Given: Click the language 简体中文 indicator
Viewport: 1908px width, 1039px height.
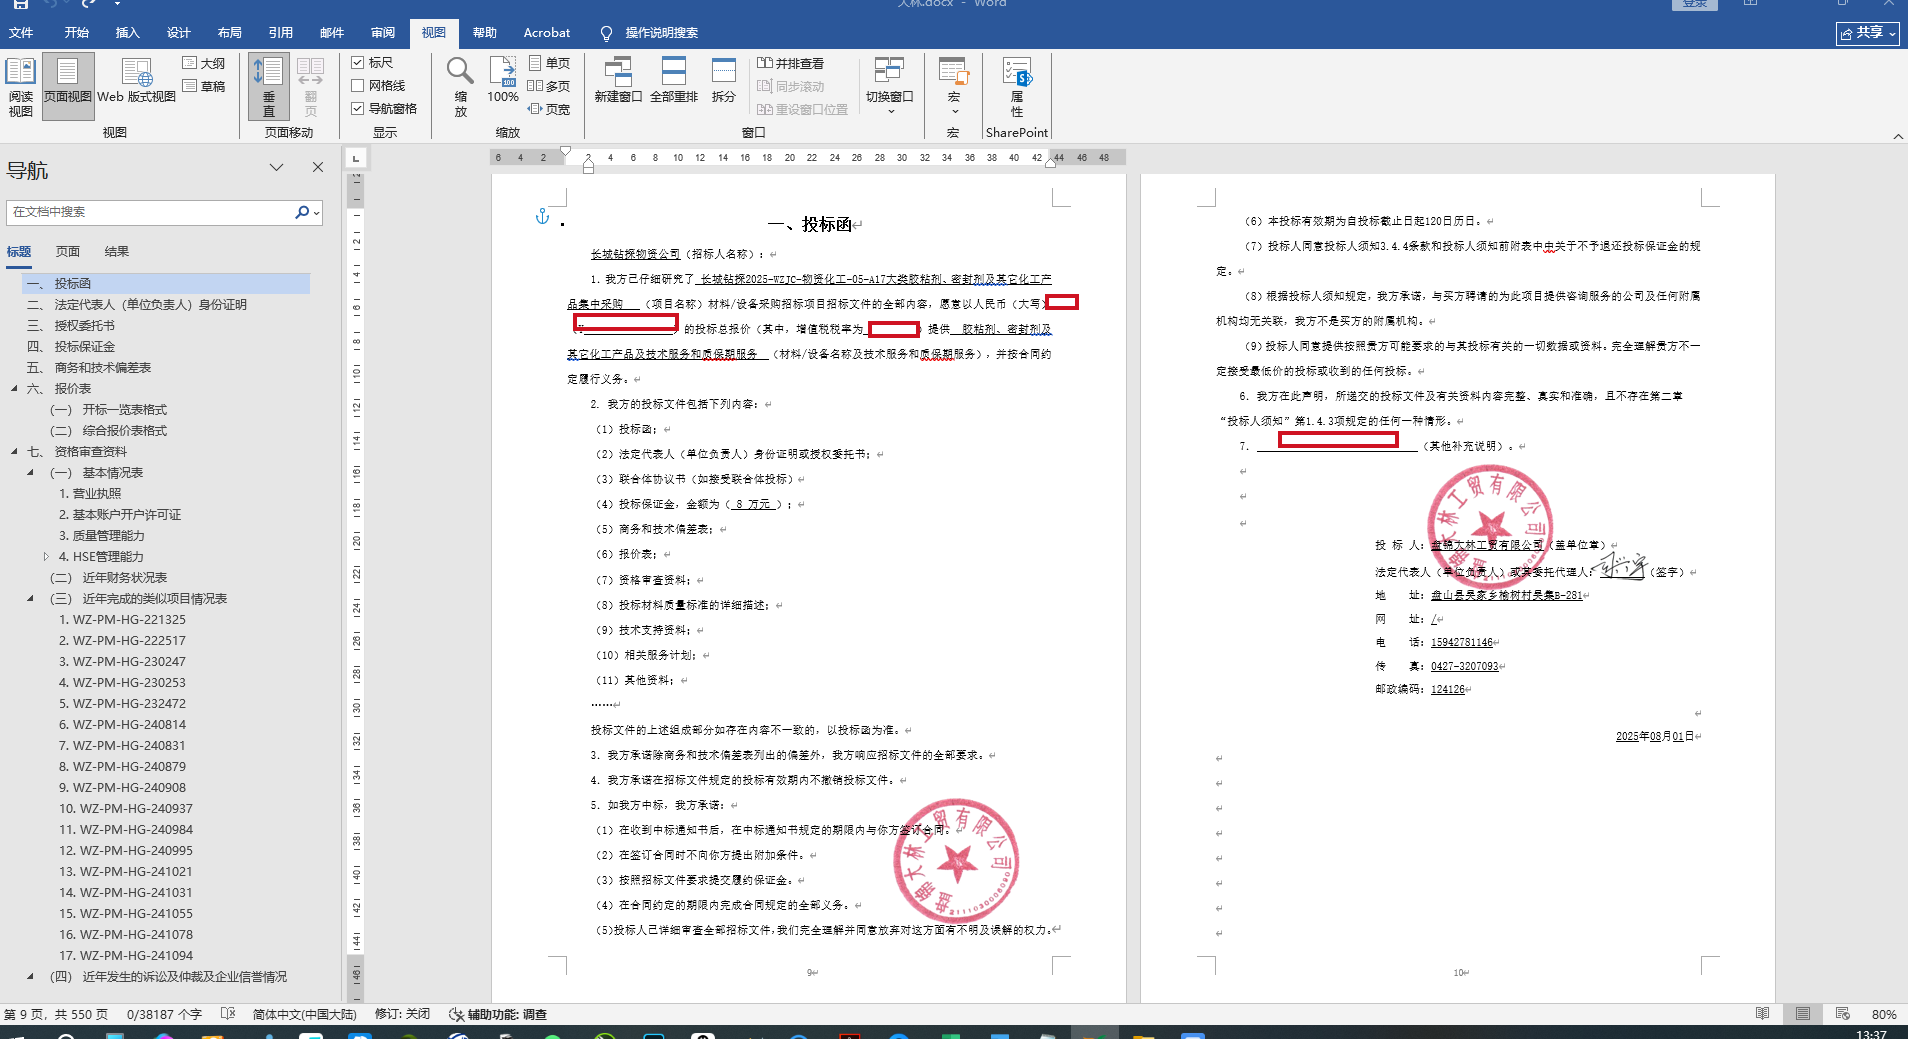Looking at the screenshot, I should 305,1014.
